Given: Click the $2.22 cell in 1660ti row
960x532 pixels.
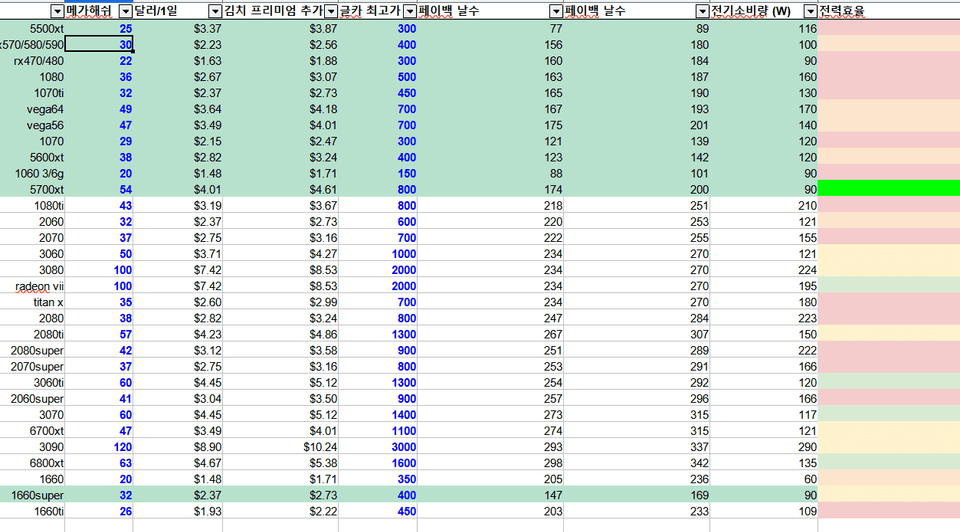Looking at the screenshot, I should coord(280,511).
